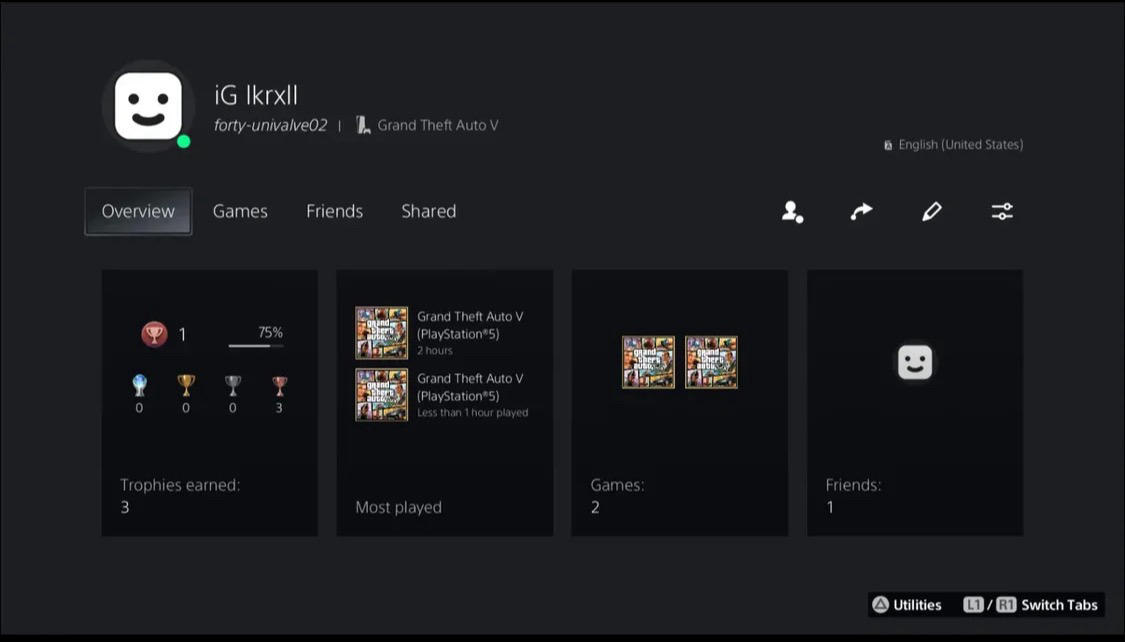Click the red trophy level icon
The width and height of the screenshot is (1125, 642).
point(154,334)
